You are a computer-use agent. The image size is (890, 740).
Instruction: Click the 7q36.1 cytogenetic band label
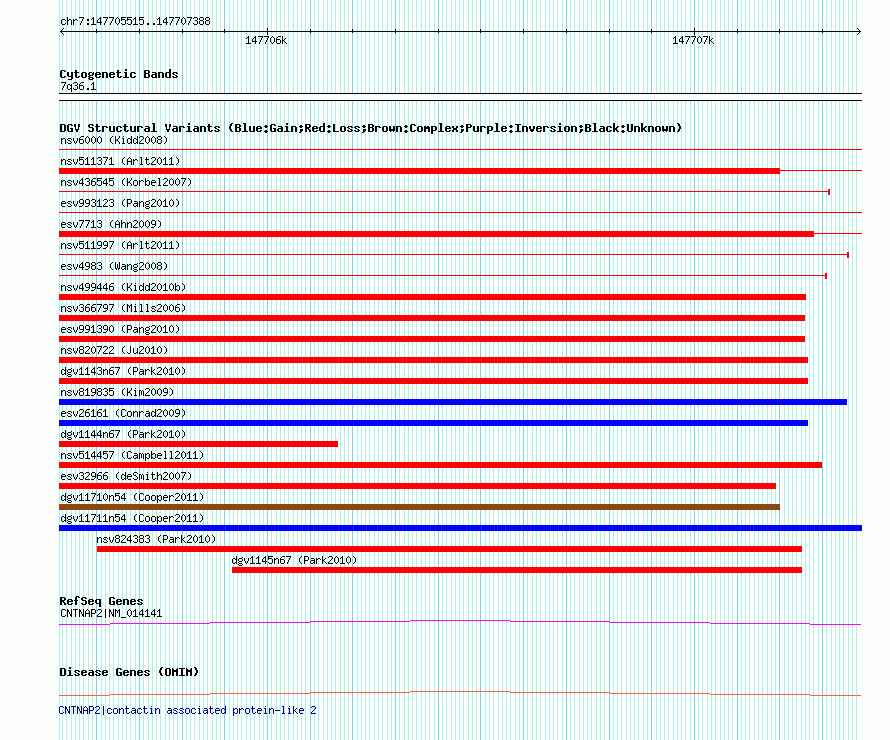click(x=78, y=86)
